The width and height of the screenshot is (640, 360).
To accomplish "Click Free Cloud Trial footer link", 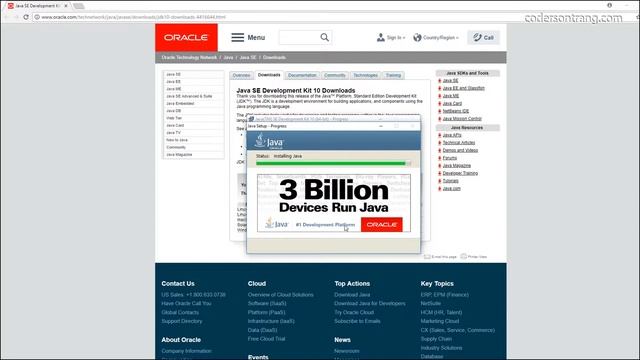I will [x=266, y=339].
